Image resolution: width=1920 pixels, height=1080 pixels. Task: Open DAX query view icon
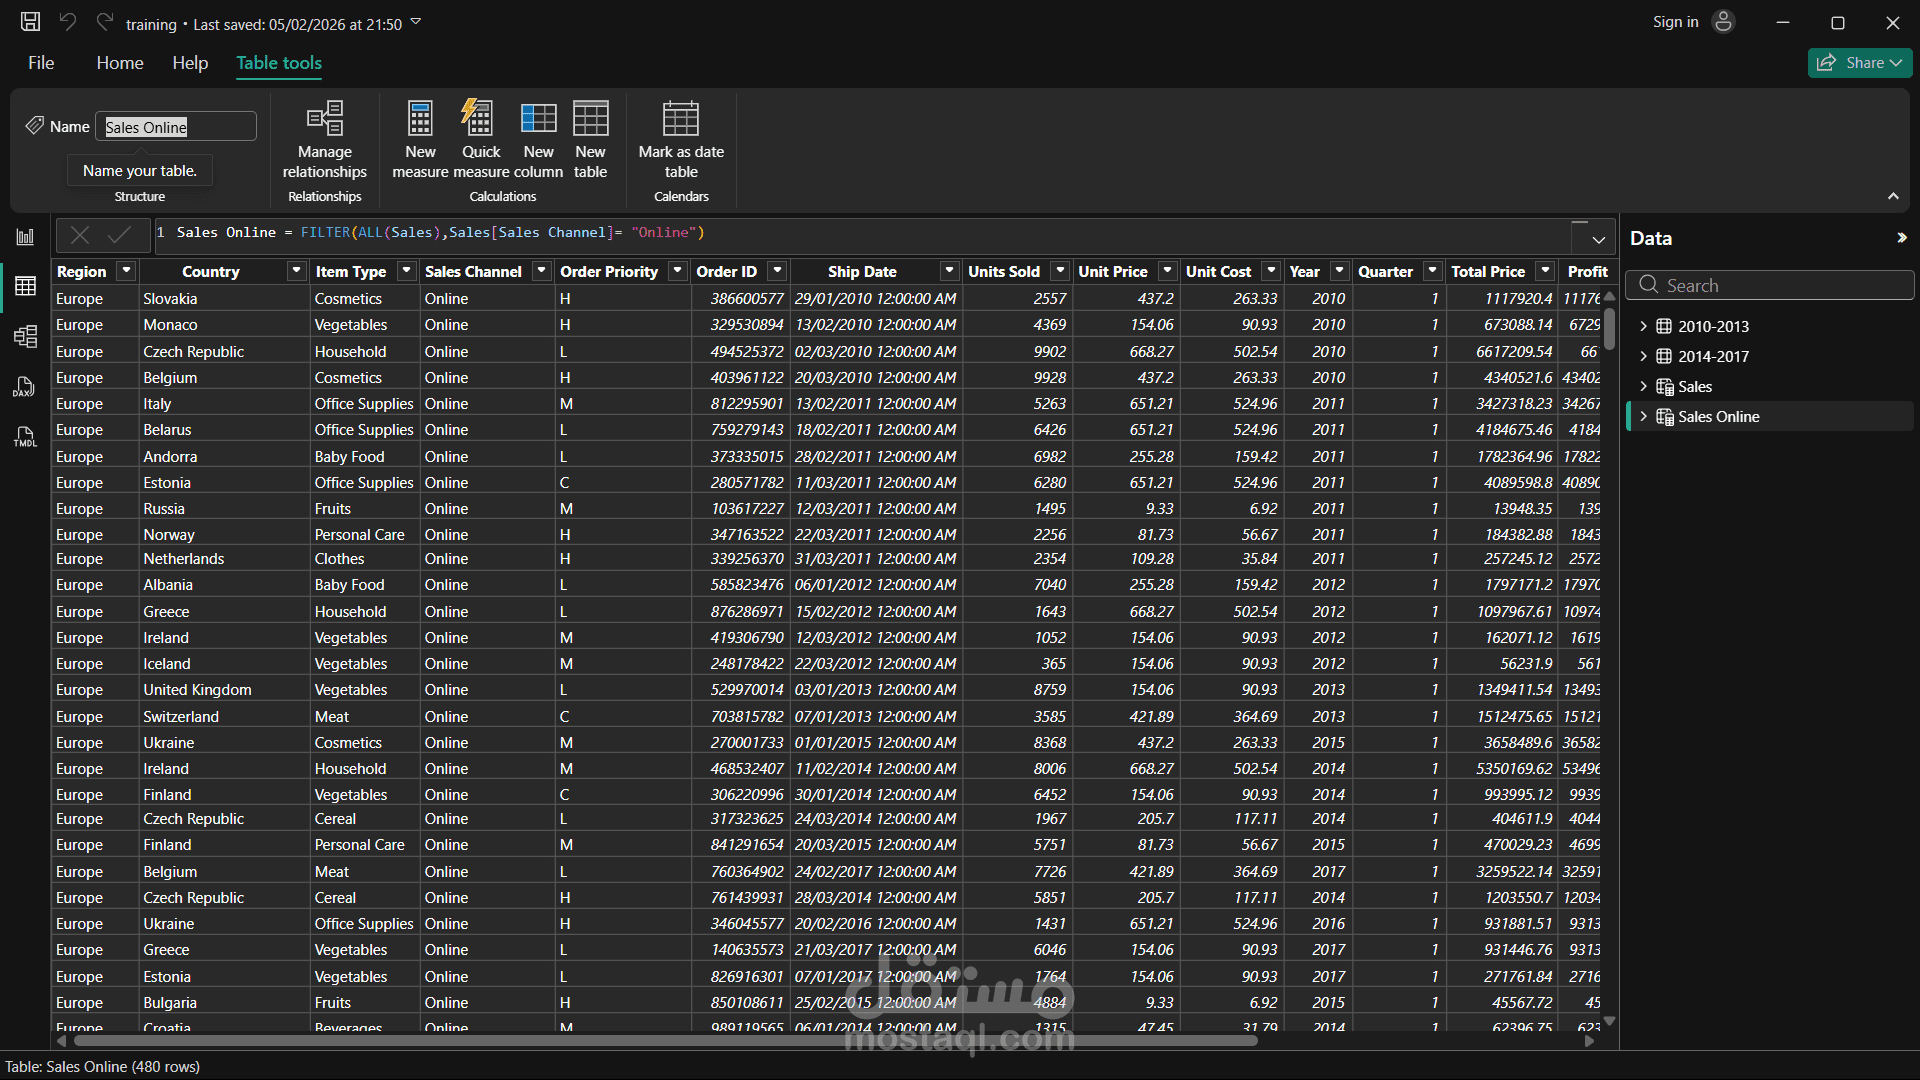(x=25, y=387)
